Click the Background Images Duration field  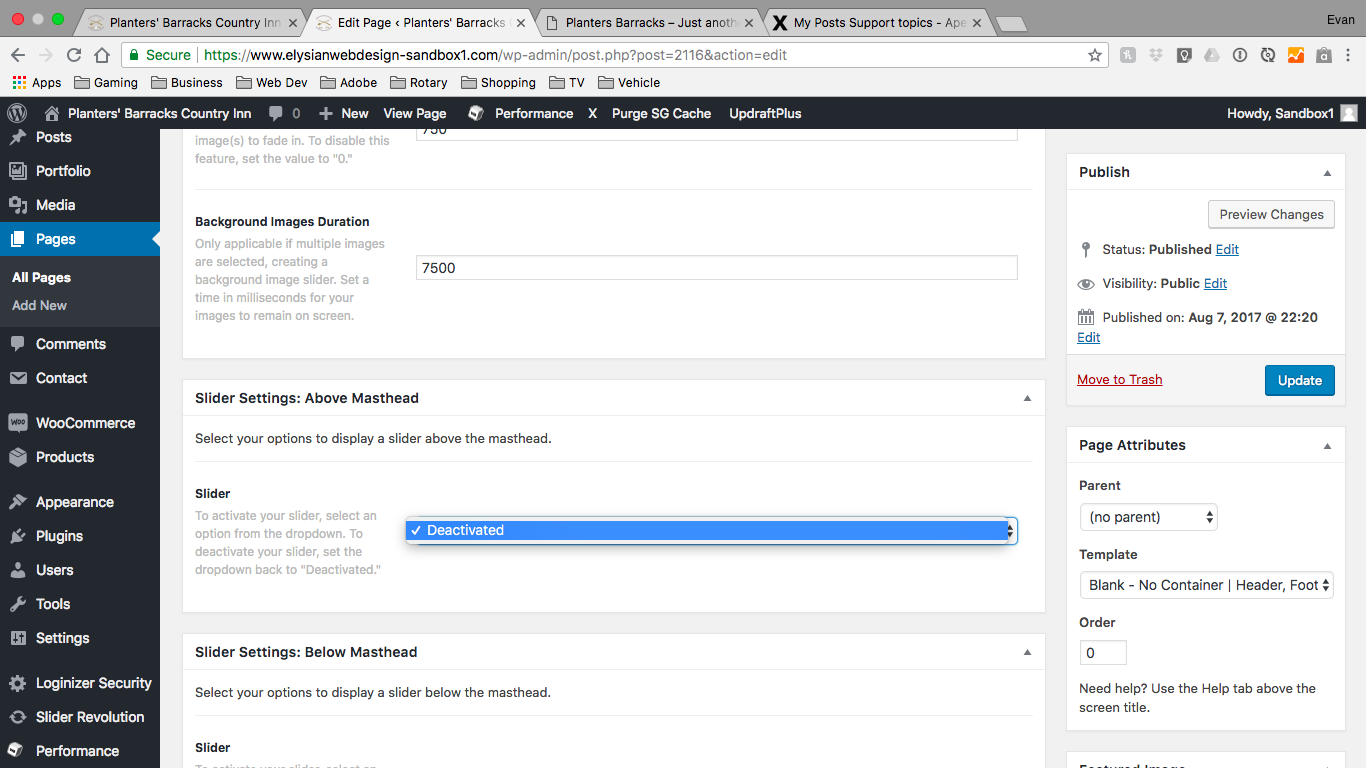tap(716, 267)
